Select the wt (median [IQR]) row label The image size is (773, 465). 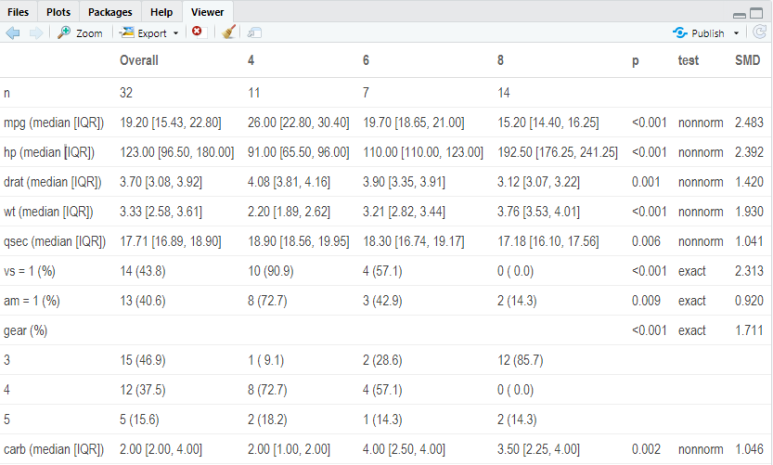coord(48,212)
